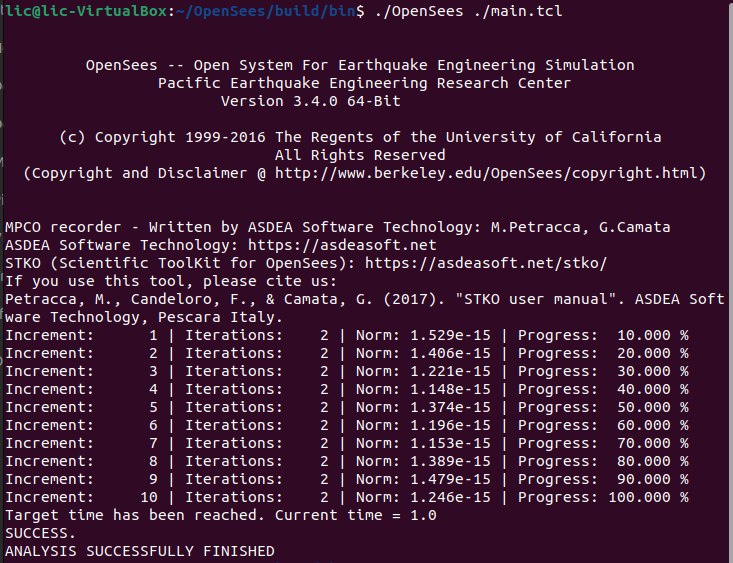Click 'MPCO recorder' line text
This screenshot has height=563, width=733.
(338, 227)
